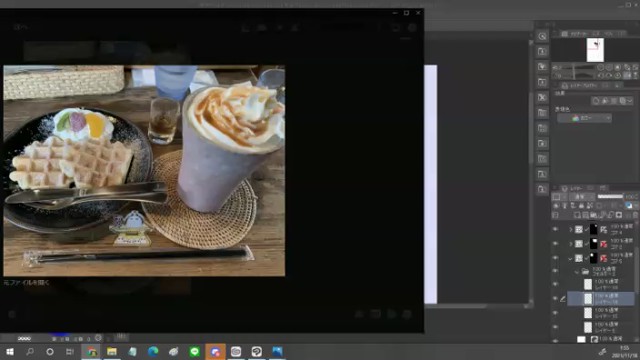Collapse the third expanded layer folder
Image resolution: width=640 pixels, height=360 pixels.
pyautogui.click(x=571, y=258)
